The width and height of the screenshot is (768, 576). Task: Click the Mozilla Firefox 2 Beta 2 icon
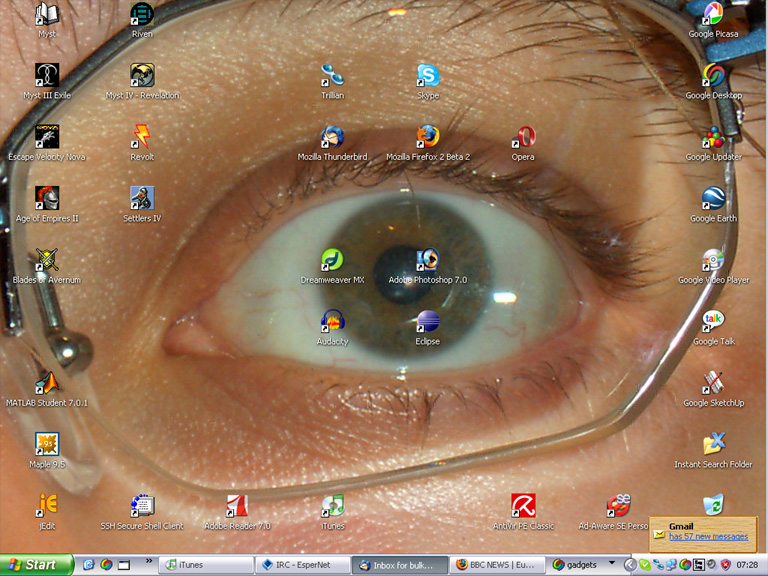(x=428, y=144)
